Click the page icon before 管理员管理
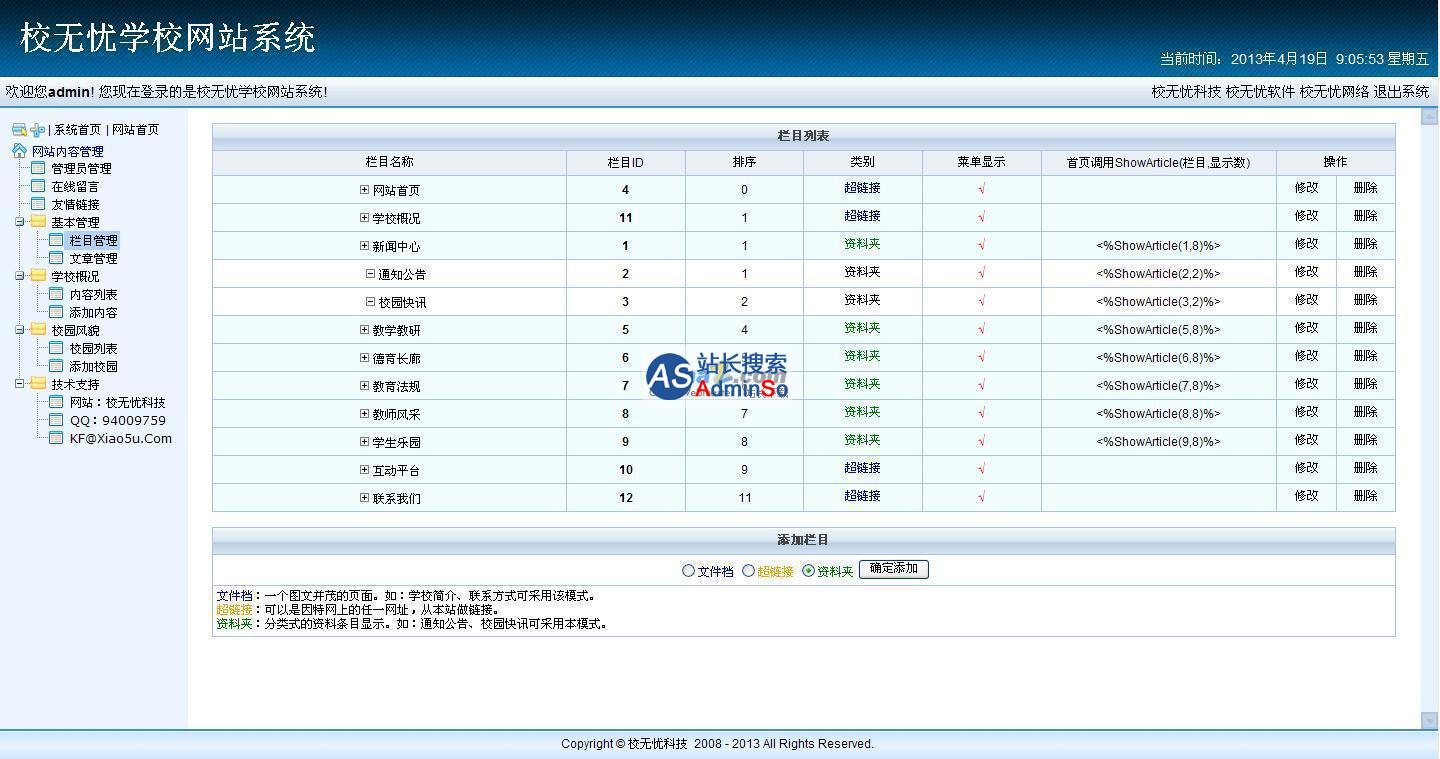The image size is (1440, 759). (x=38, y=168)
